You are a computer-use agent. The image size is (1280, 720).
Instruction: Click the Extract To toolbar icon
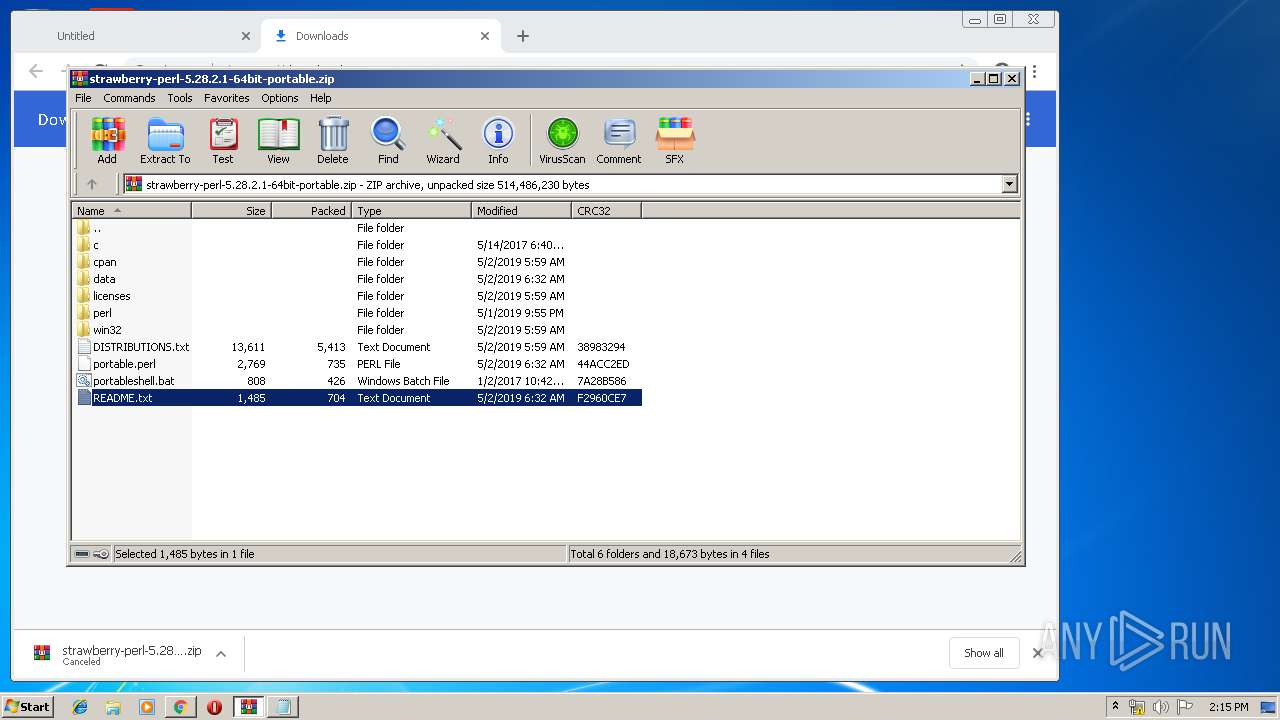(x=165, y=141)
